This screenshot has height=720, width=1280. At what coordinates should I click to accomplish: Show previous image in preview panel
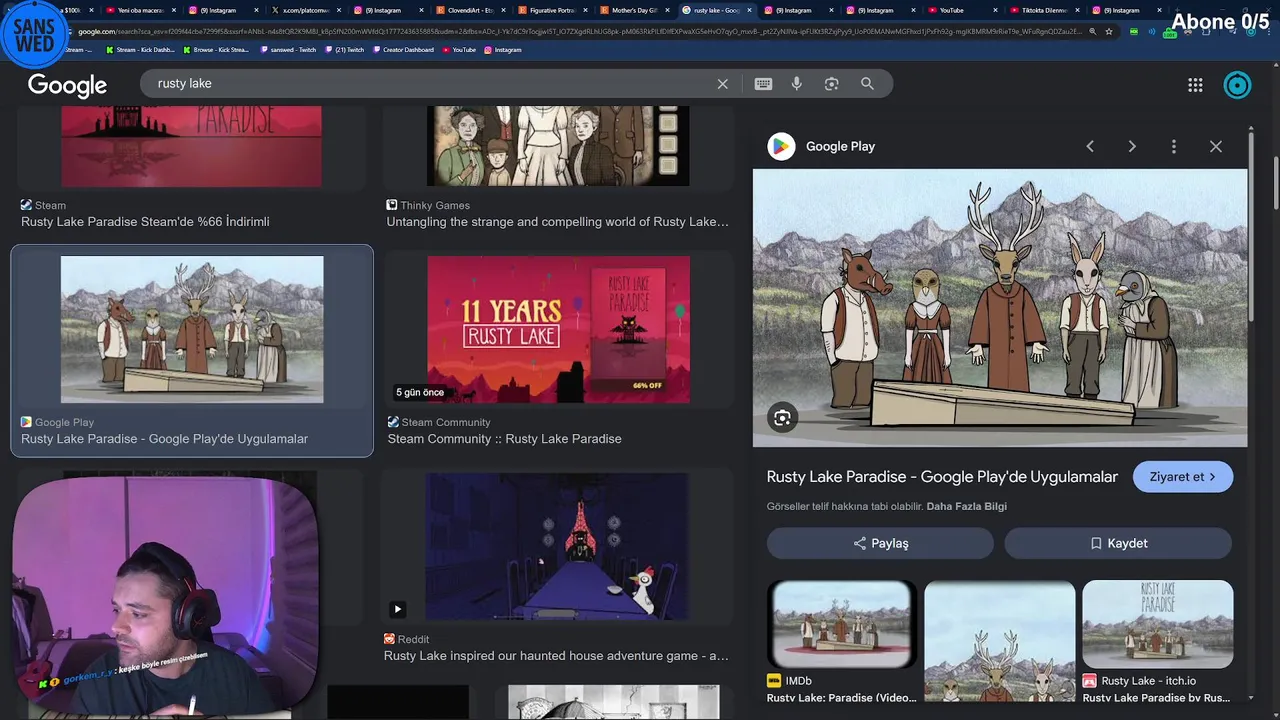coord(1090,146)
